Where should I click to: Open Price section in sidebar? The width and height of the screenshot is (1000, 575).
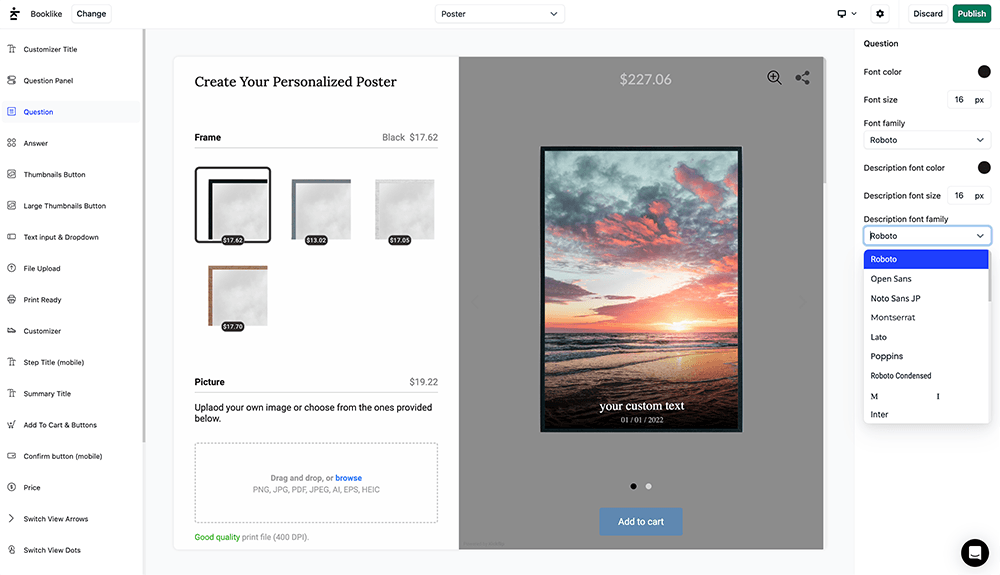point(32,488)
